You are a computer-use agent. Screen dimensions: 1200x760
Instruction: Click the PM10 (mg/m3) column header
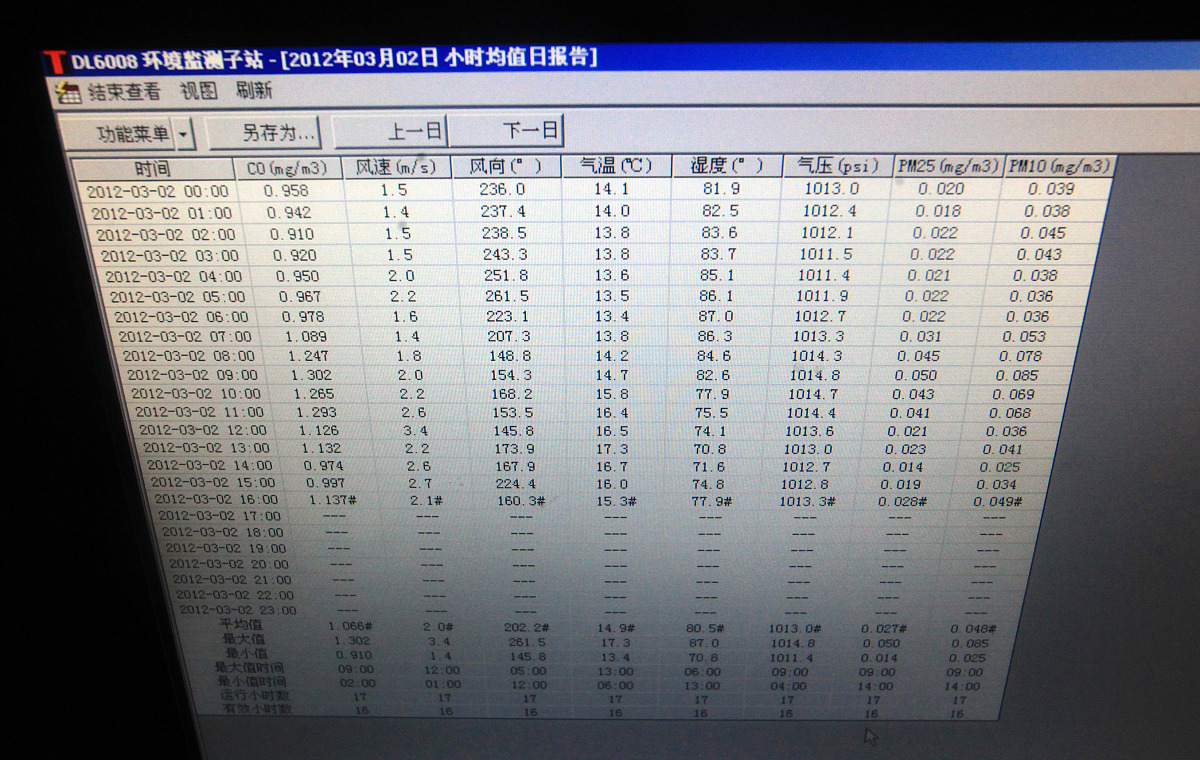(x=1059, y=166)
